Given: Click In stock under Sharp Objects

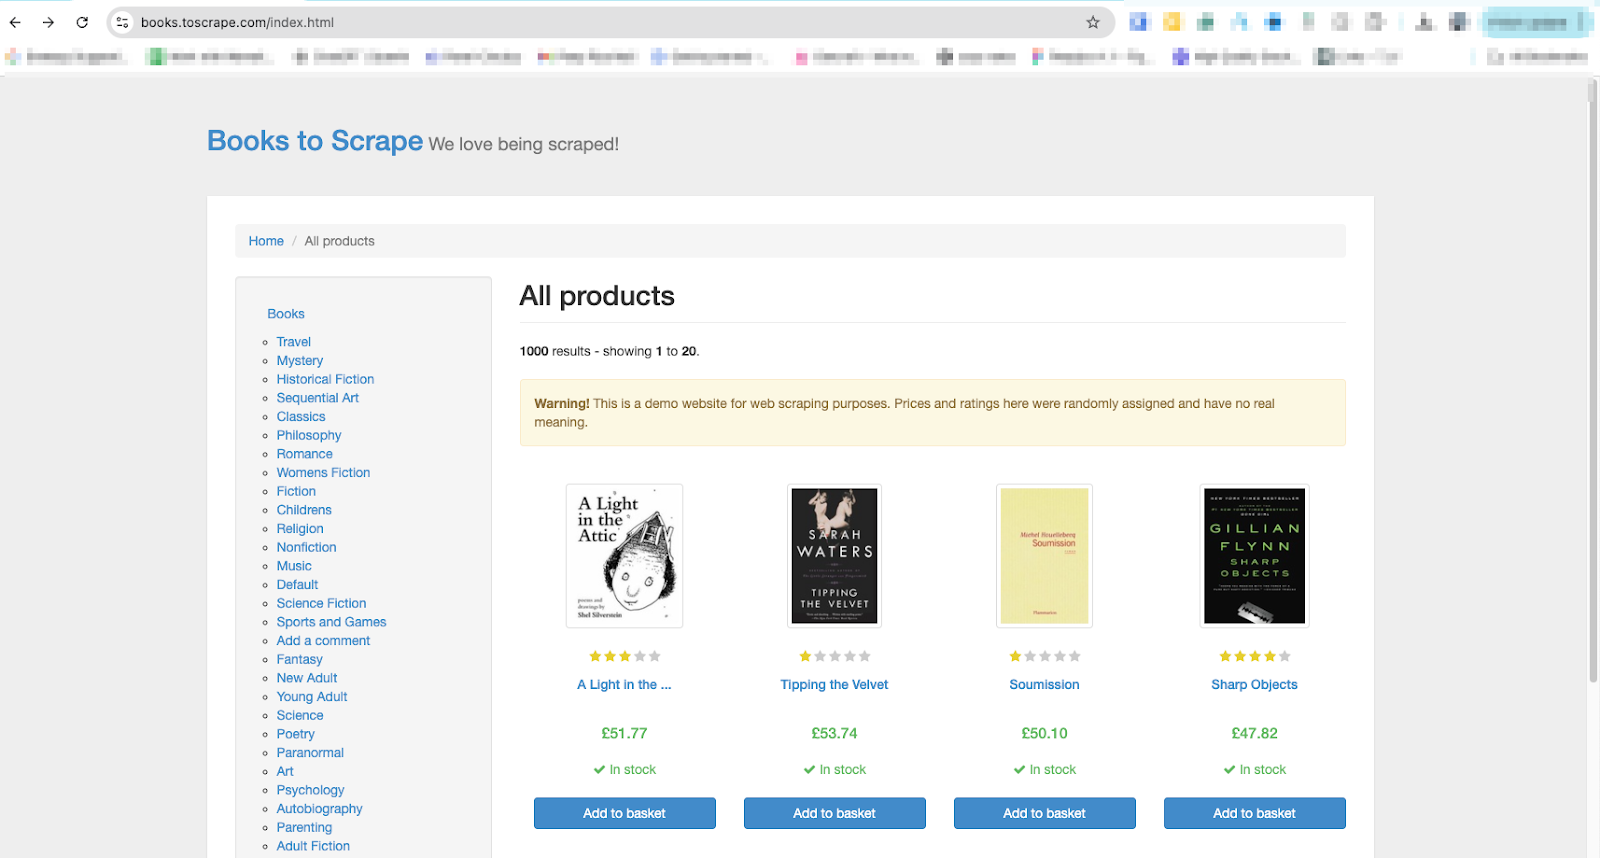Looking at the screenshot, I should pos(1254,770).
